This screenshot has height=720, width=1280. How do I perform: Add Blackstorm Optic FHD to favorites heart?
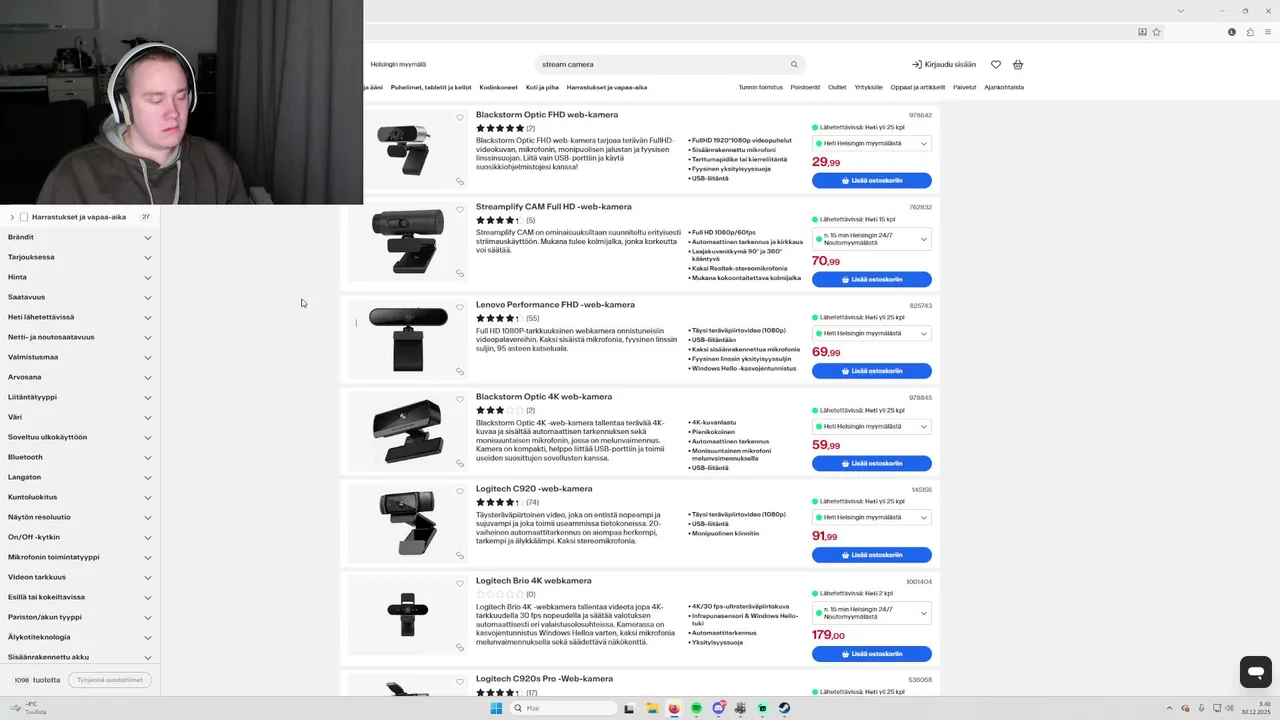point(460,117)
